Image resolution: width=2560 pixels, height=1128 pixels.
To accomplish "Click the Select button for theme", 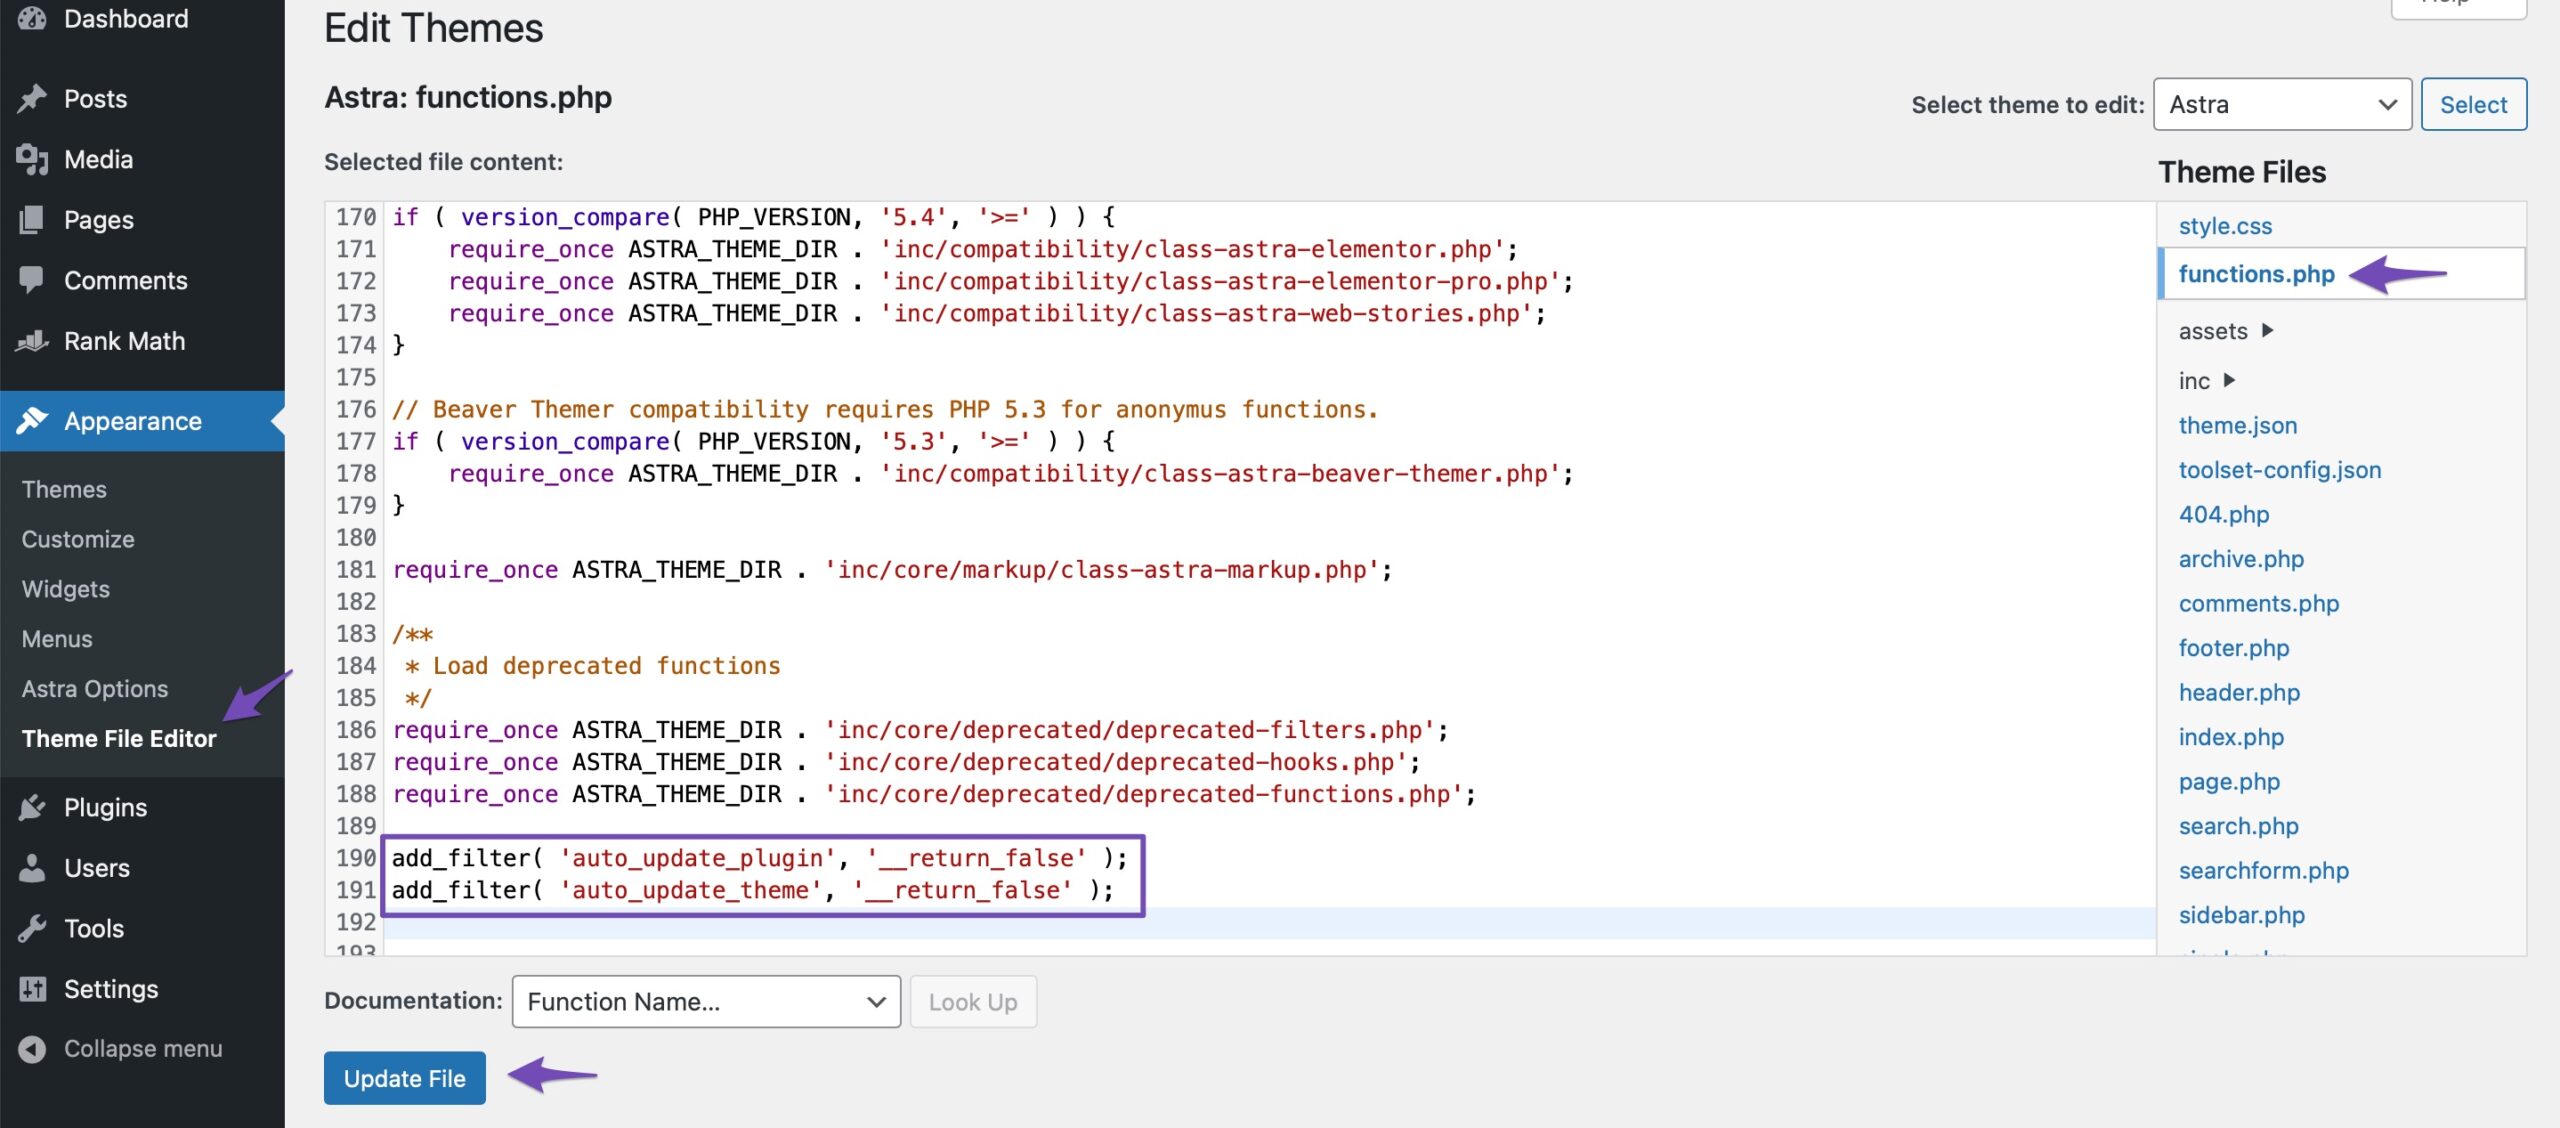I will (2475, 103).
